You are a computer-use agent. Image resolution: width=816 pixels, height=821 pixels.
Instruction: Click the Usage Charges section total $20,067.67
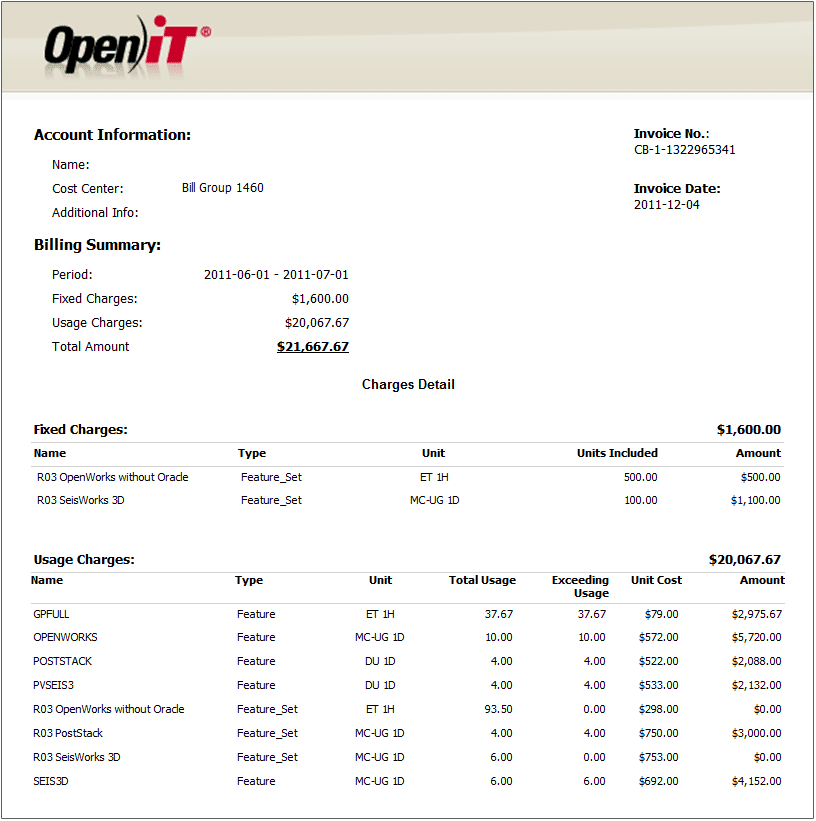[x=745, y=559]
